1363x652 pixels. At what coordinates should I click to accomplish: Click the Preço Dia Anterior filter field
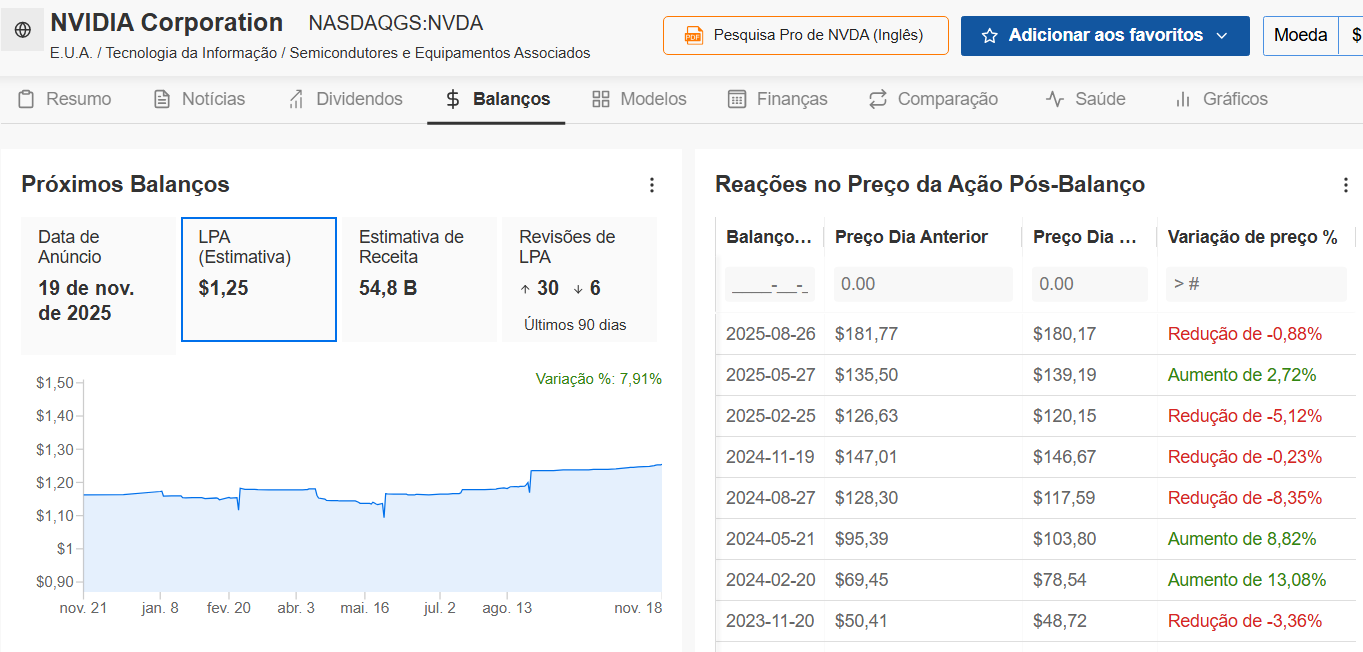[922, 284]
